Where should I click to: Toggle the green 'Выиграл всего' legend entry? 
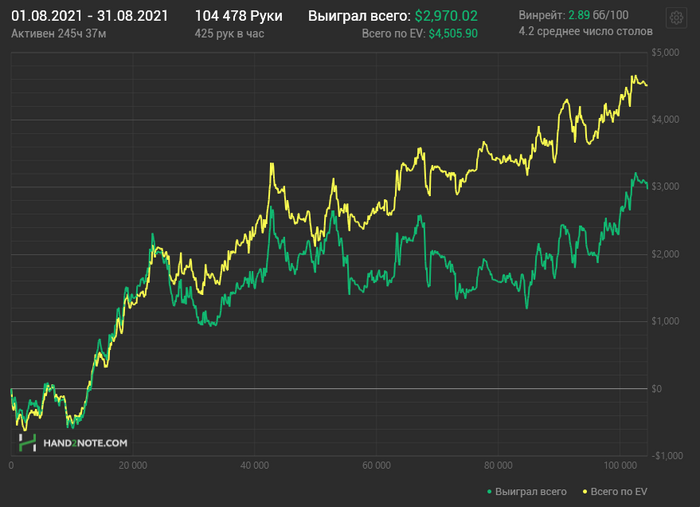coord(527,491)
